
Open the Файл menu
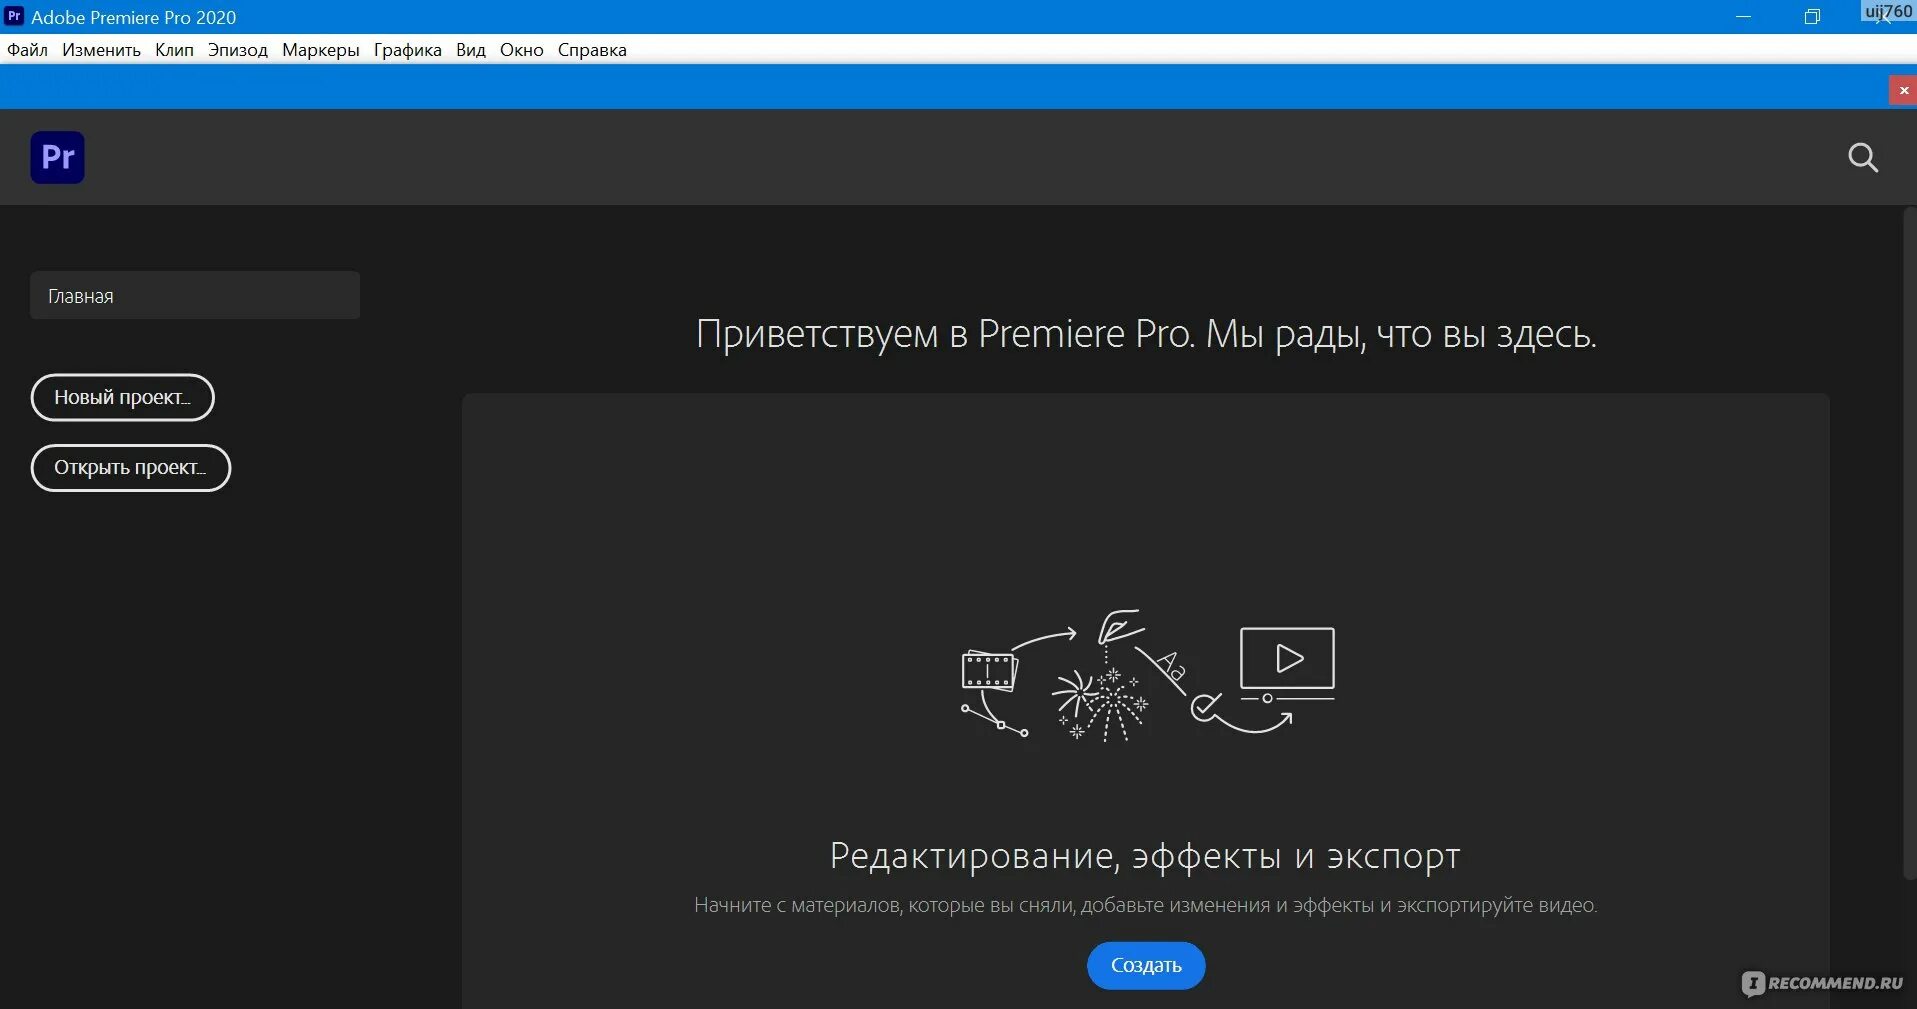27,50
